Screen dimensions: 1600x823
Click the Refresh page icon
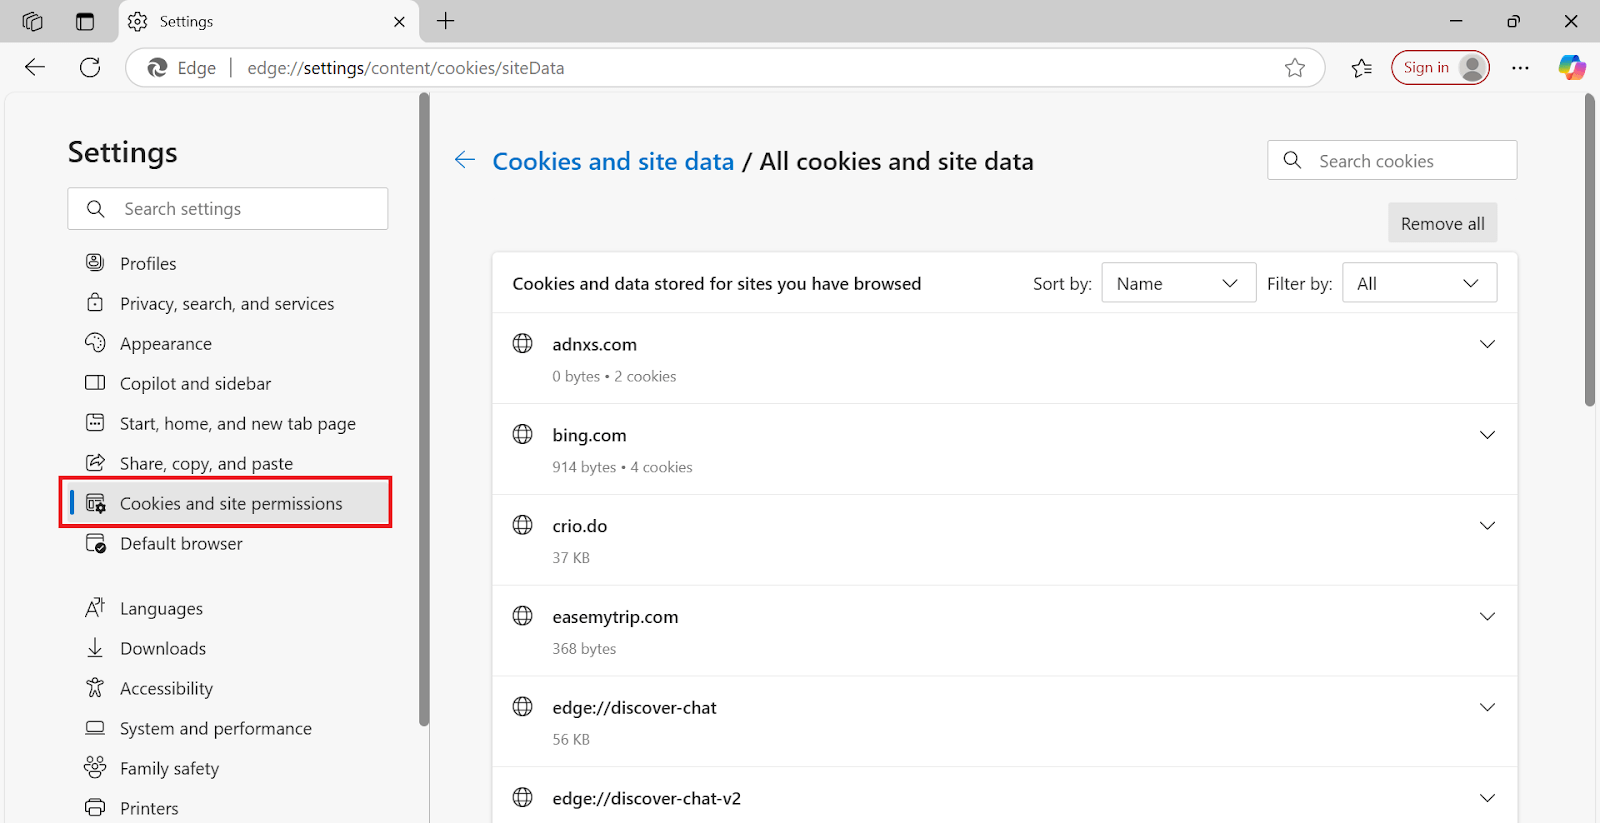point(90,68)
